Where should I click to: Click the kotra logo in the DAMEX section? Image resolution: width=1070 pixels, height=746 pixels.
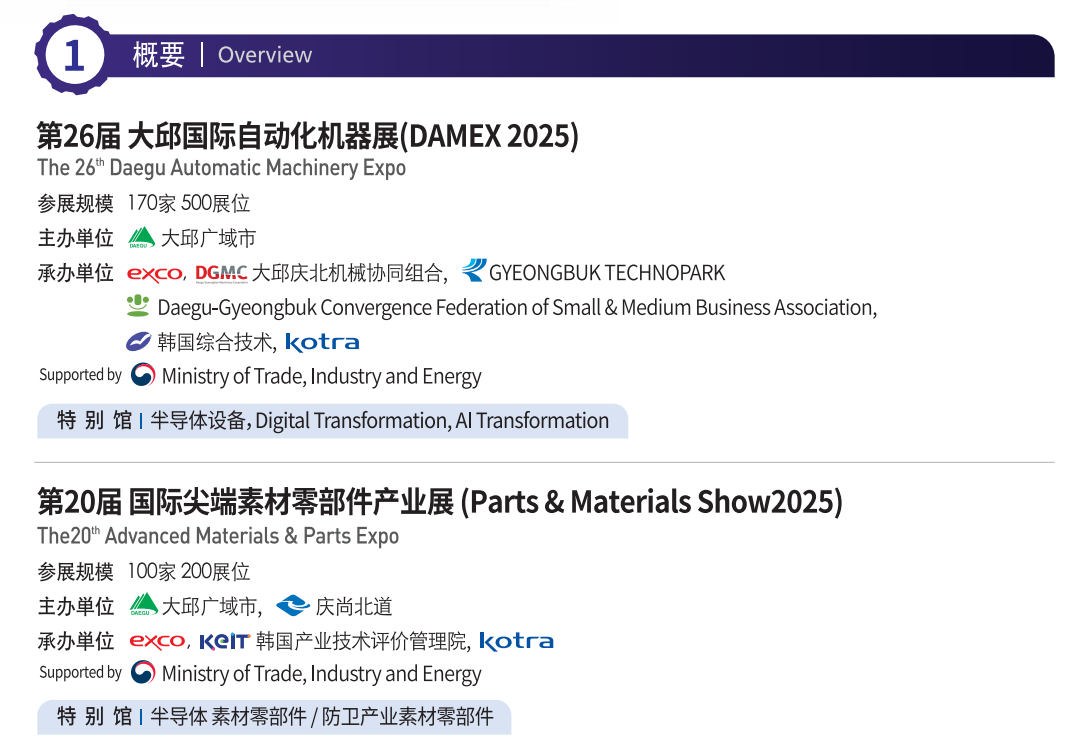coord(322,342)
